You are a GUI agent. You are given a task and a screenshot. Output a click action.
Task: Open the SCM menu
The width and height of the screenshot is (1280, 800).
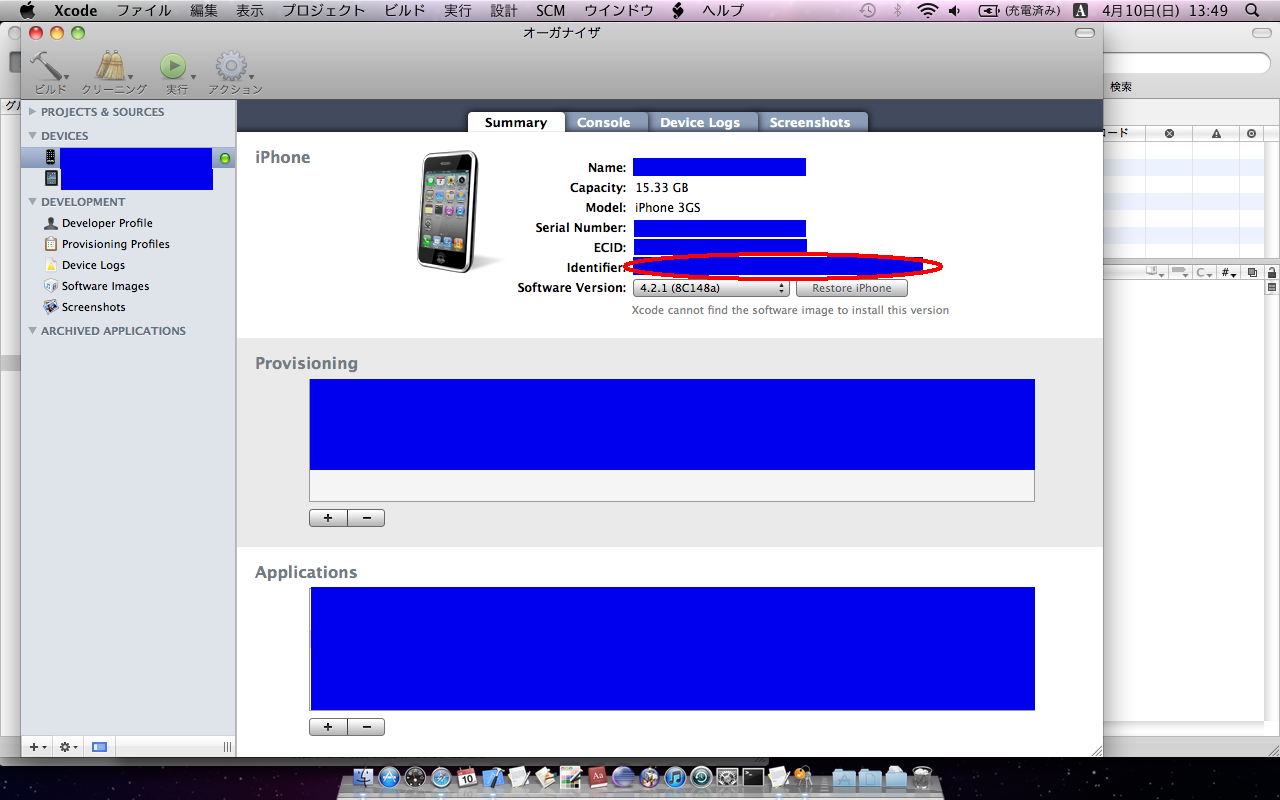coord(551,11)
